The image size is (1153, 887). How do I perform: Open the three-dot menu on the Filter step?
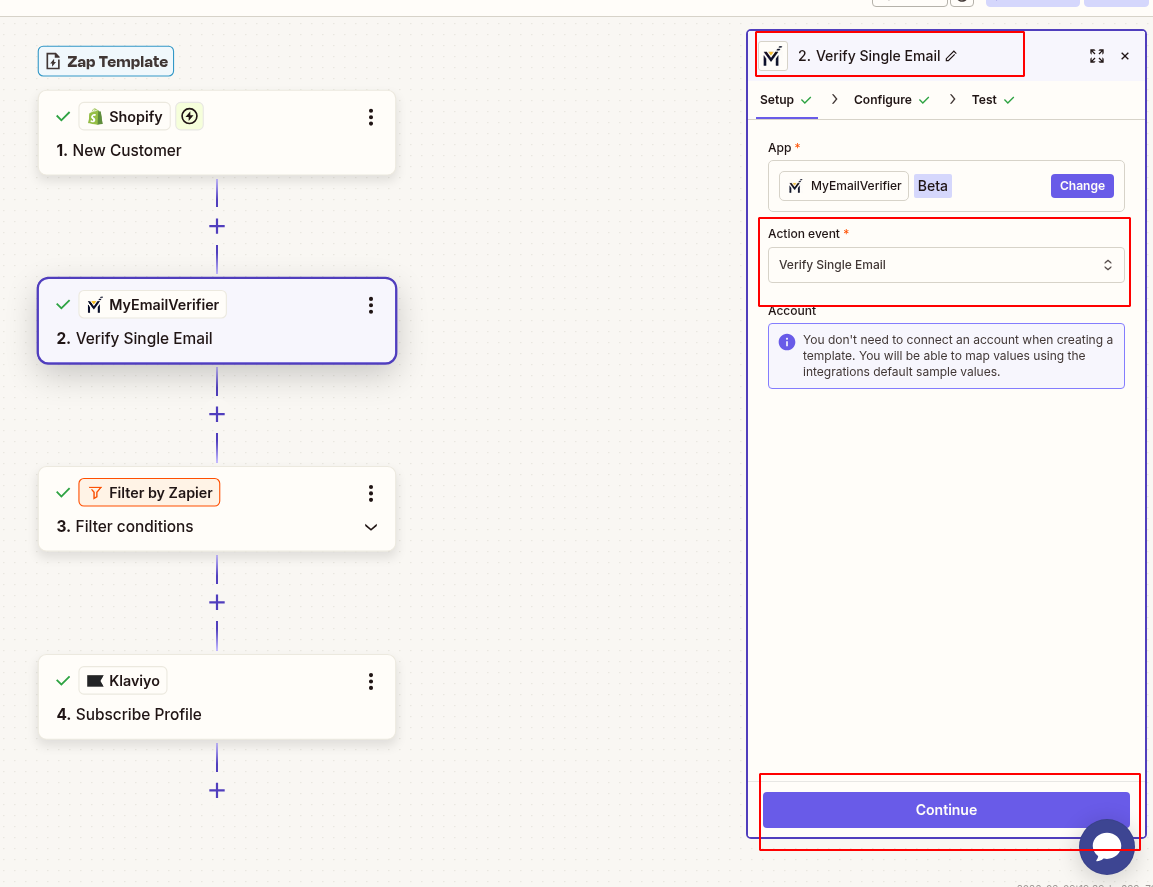[x=371, y=493]
